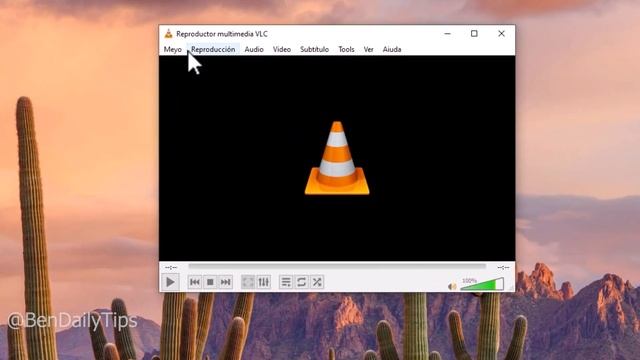Toggle fullscreen video mode
The width and height of the screenshot is (640, 360).
pos(248,282)
